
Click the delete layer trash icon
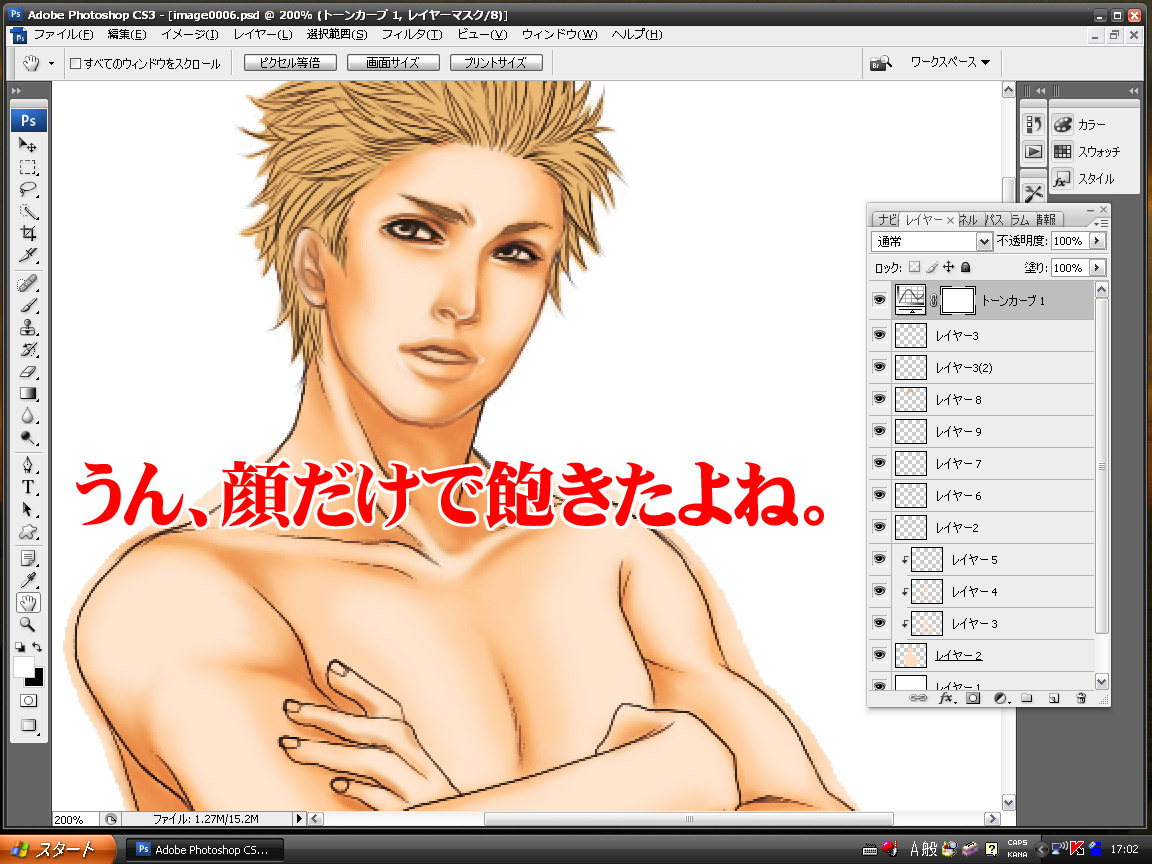pos(1080,699)
